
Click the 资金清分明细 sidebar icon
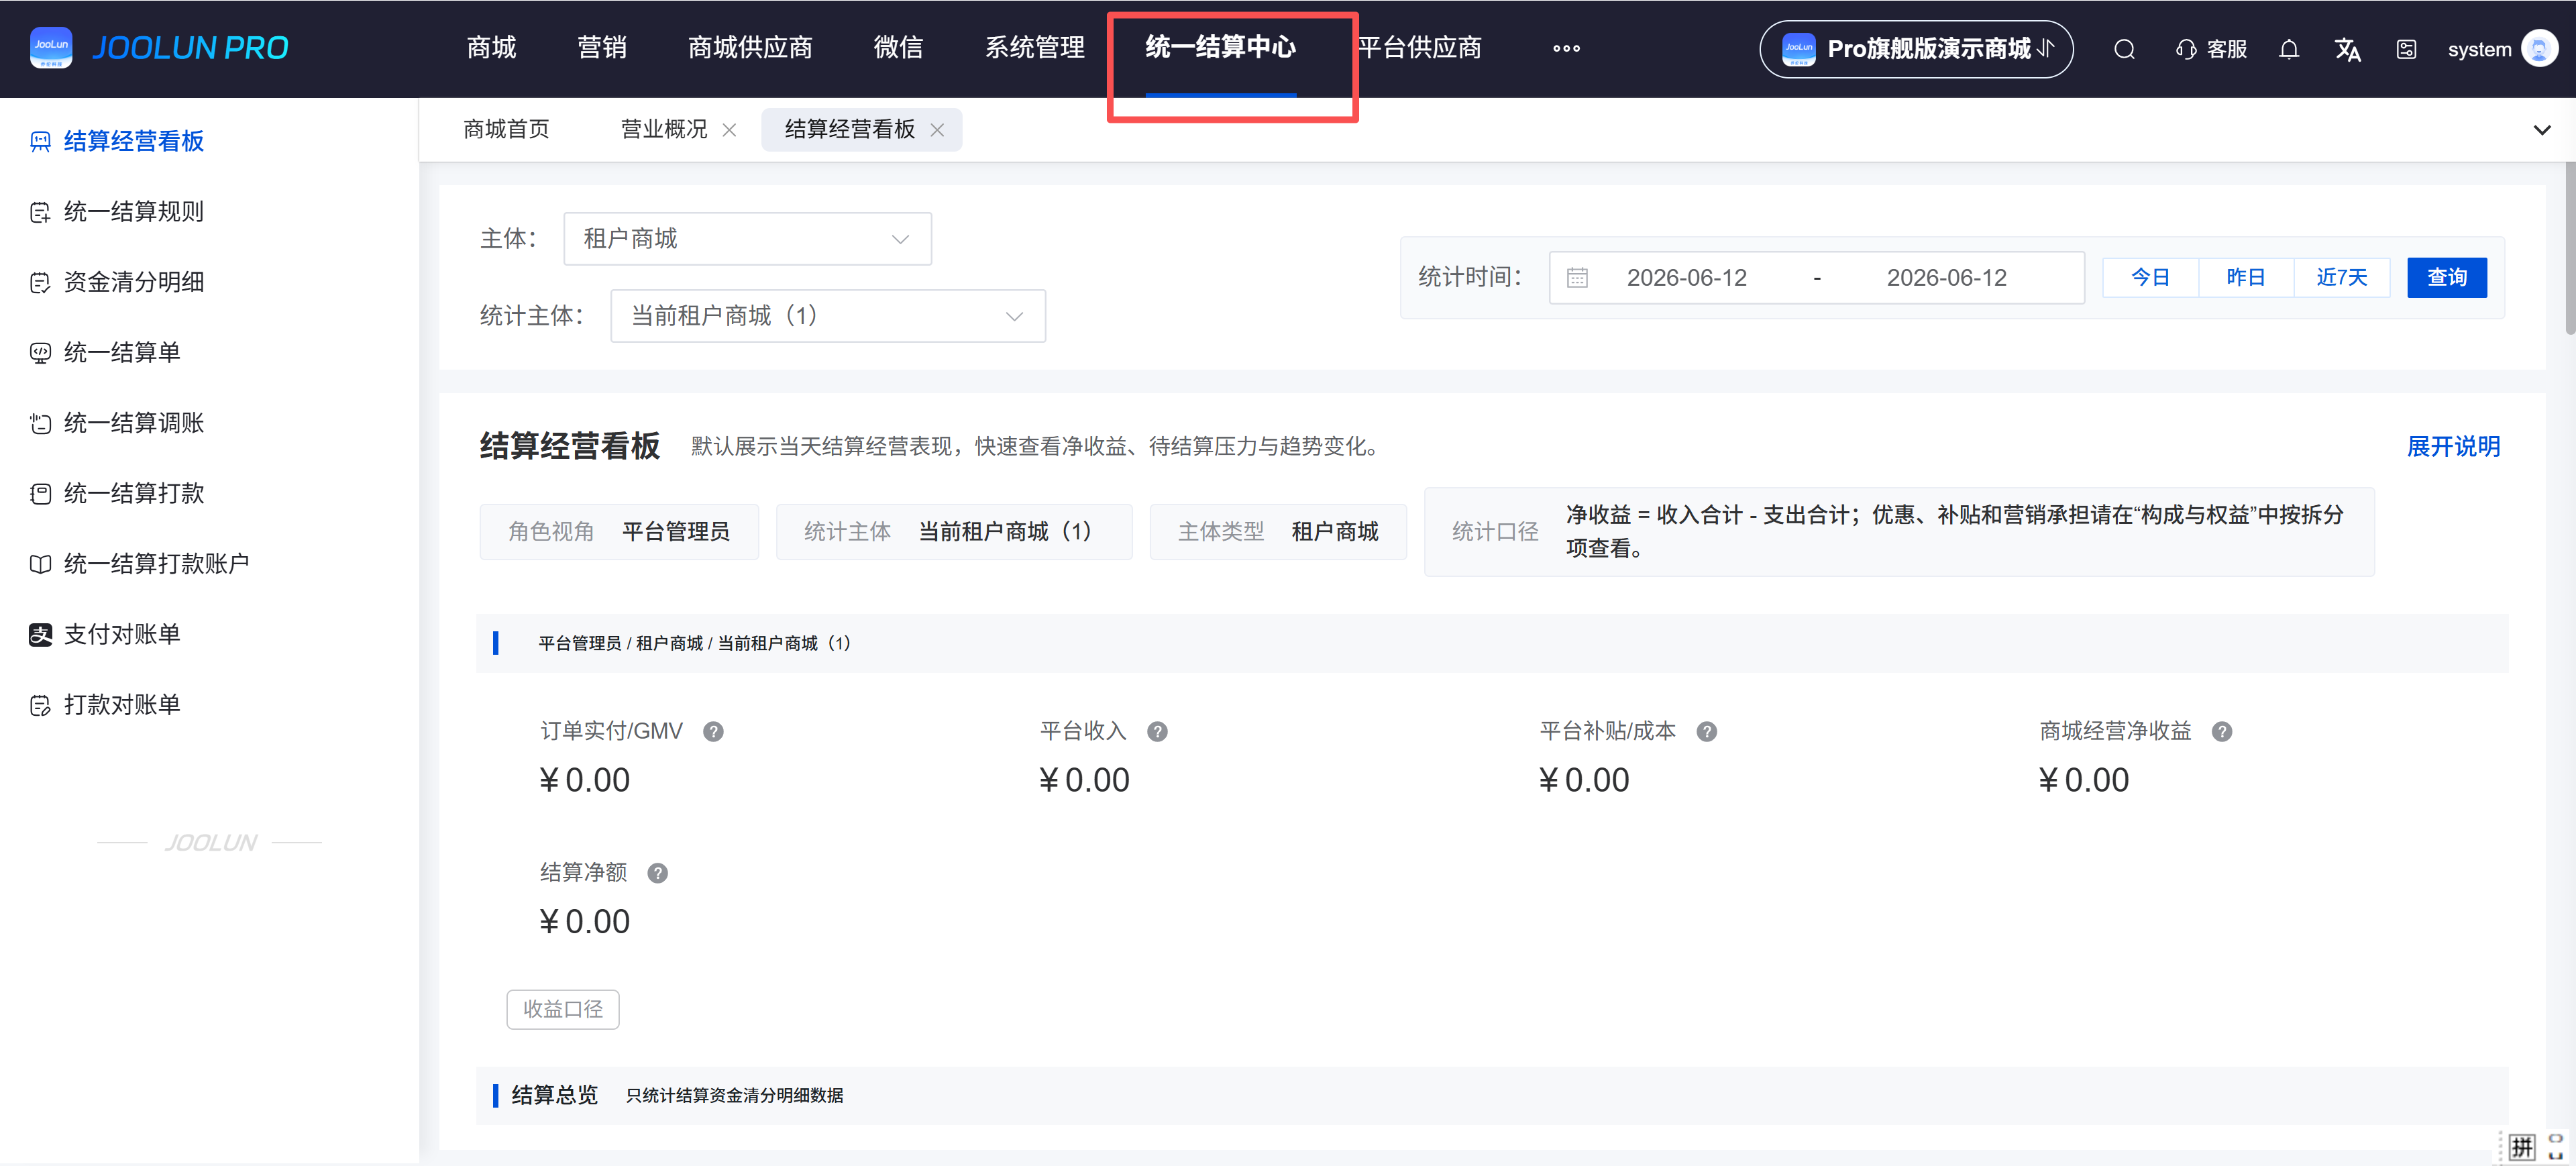point(40,282)
